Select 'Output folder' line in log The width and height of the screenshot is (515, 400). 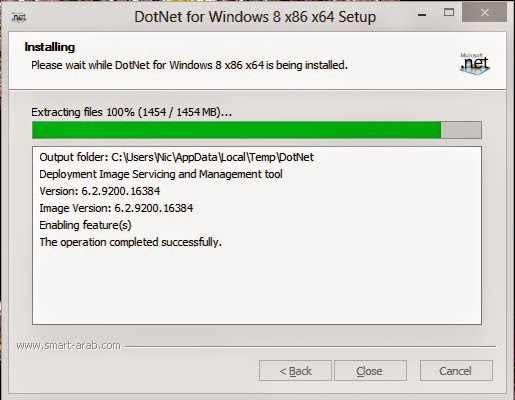coord(176,157)
